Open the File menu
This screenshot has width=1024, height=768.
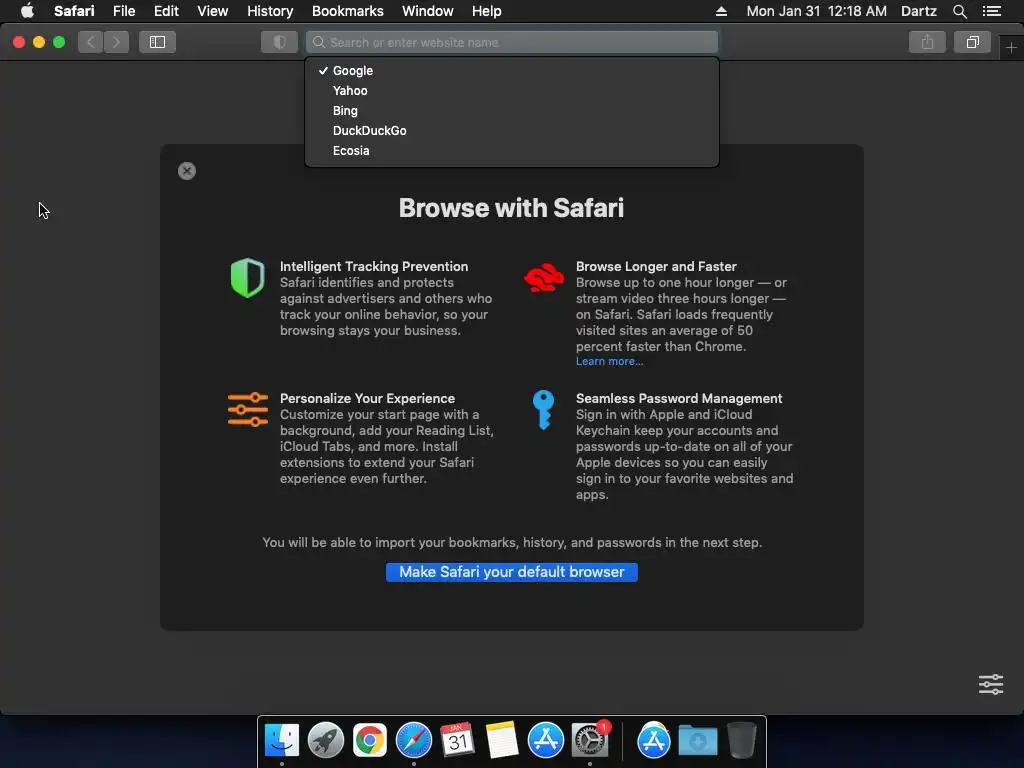pyautogui.click(x=124, y=11)
